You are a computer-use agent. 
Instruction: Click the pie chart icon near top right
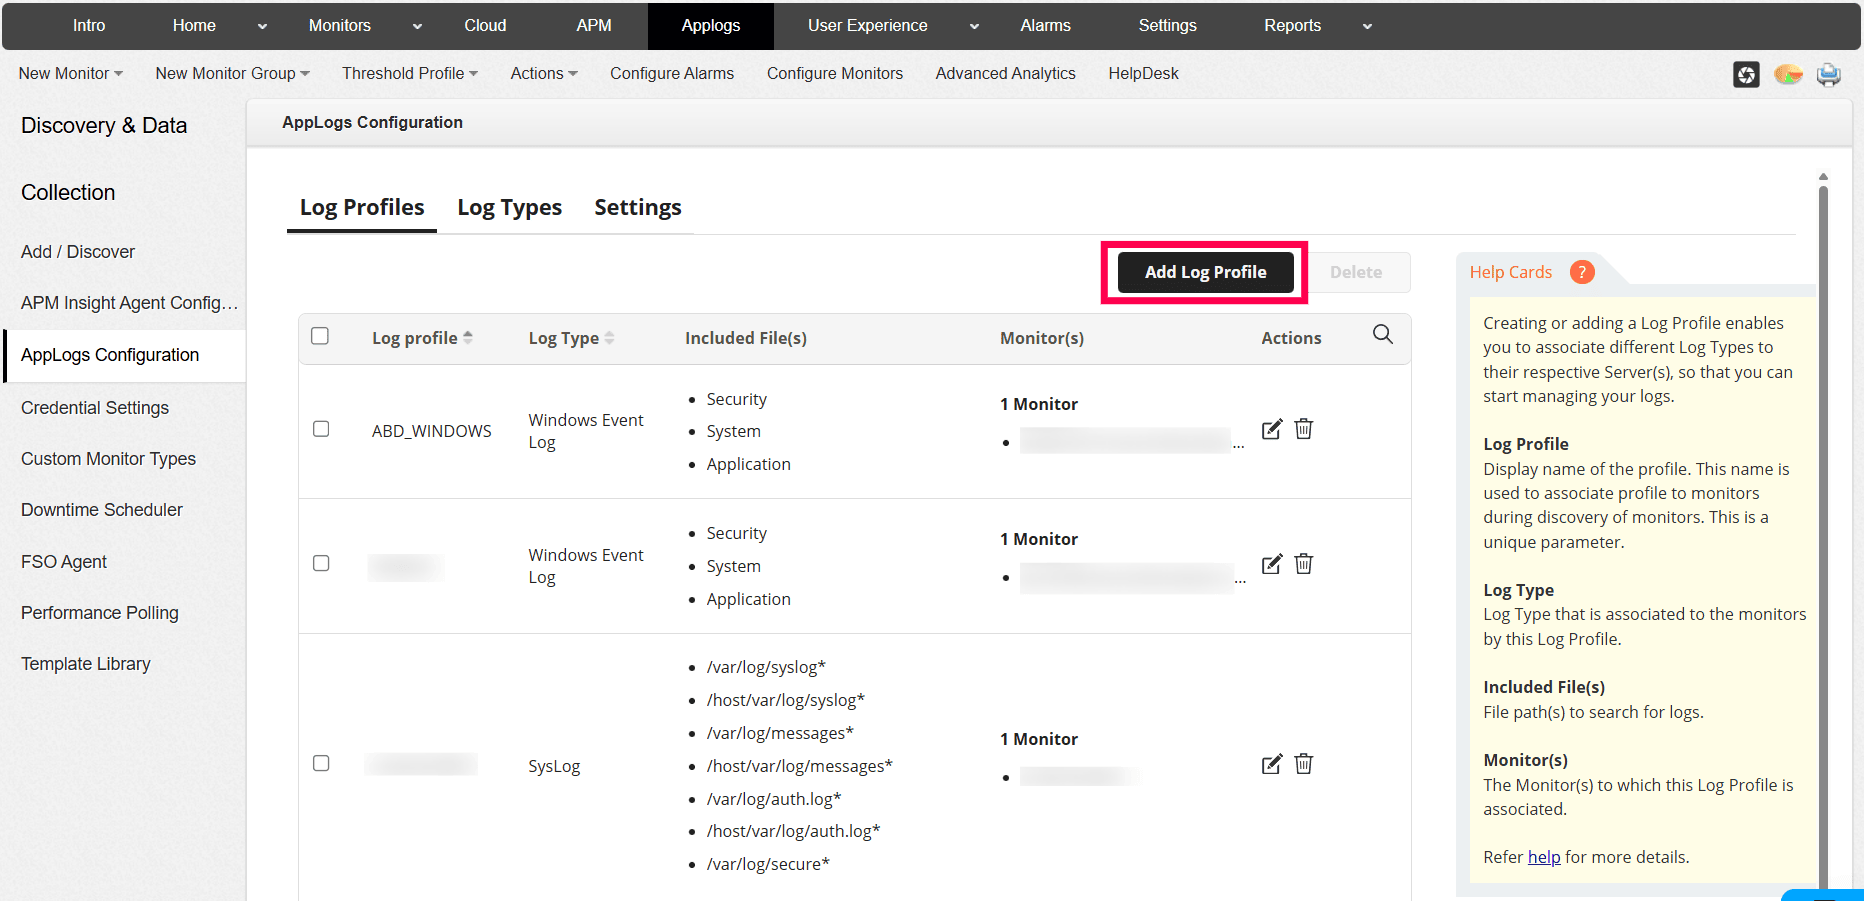point(1788,74)
